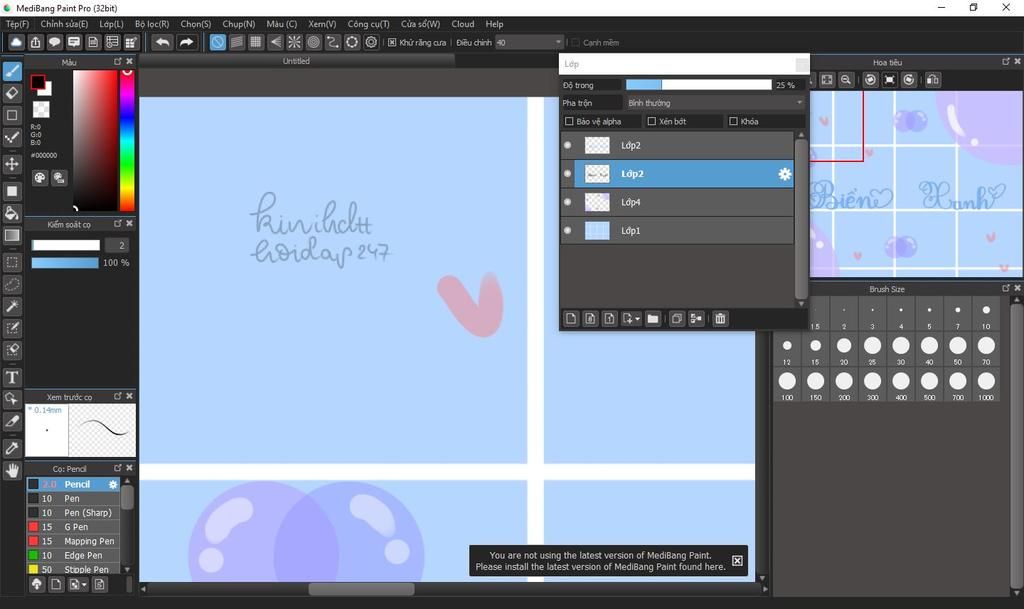Click the Redo arrow in toolbar
The height and width of the screenshot is (609, 1024).
(186, 42)
